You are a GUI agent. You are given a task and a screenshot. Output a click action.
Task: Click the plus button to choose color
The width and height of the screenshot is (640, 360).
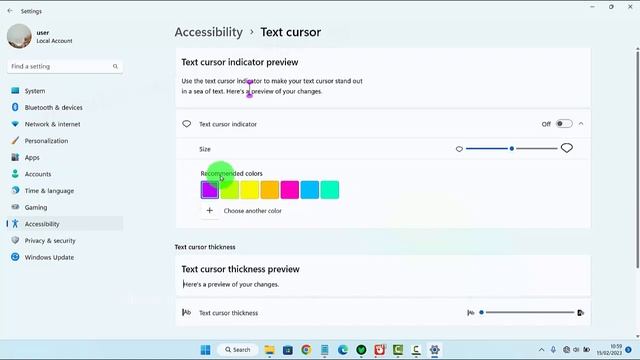tap(210, 211)
